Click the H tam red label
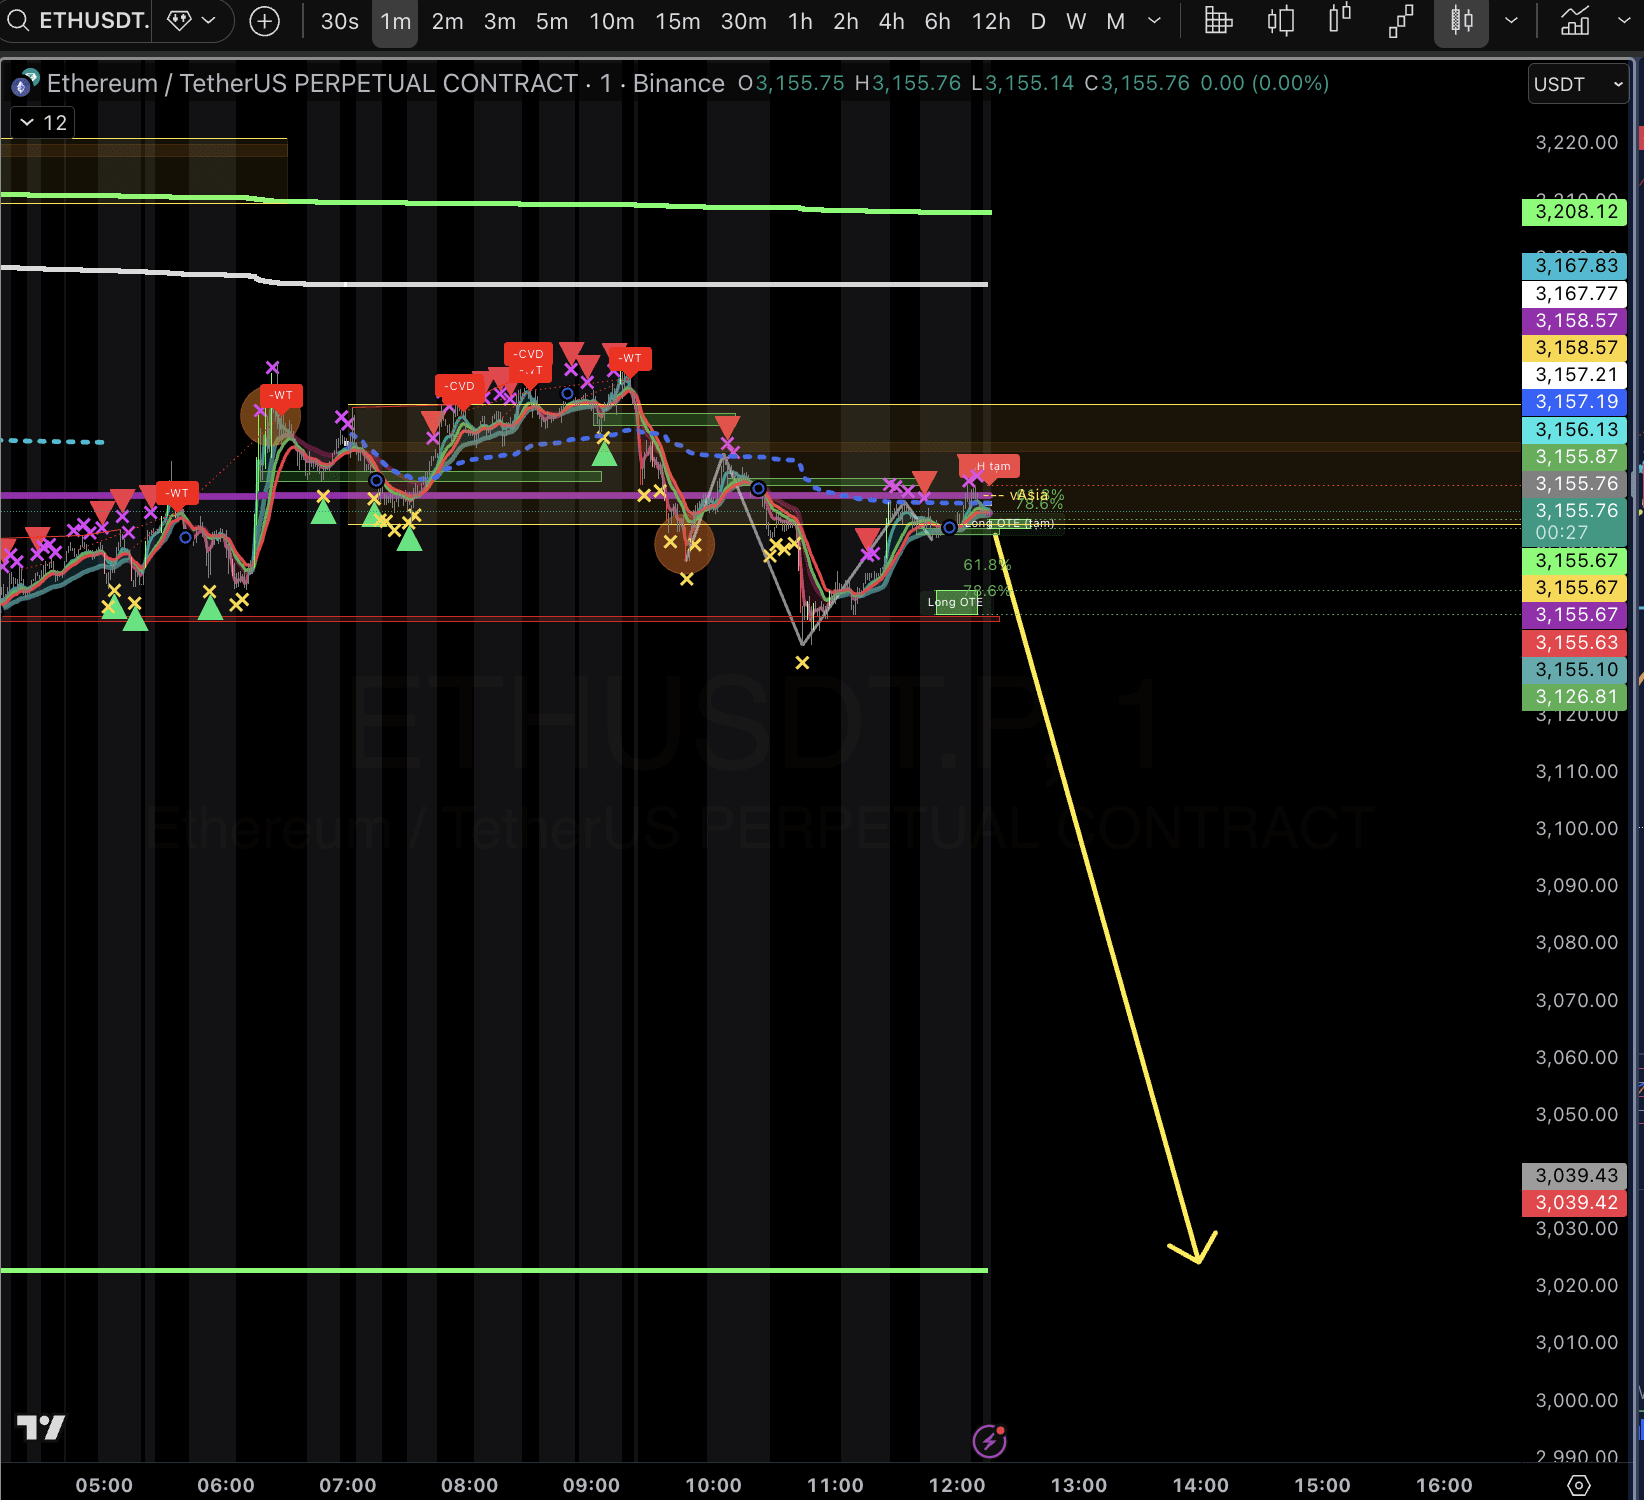Viewport: 1644px width, 1500px height. click(x=991, y=466)
